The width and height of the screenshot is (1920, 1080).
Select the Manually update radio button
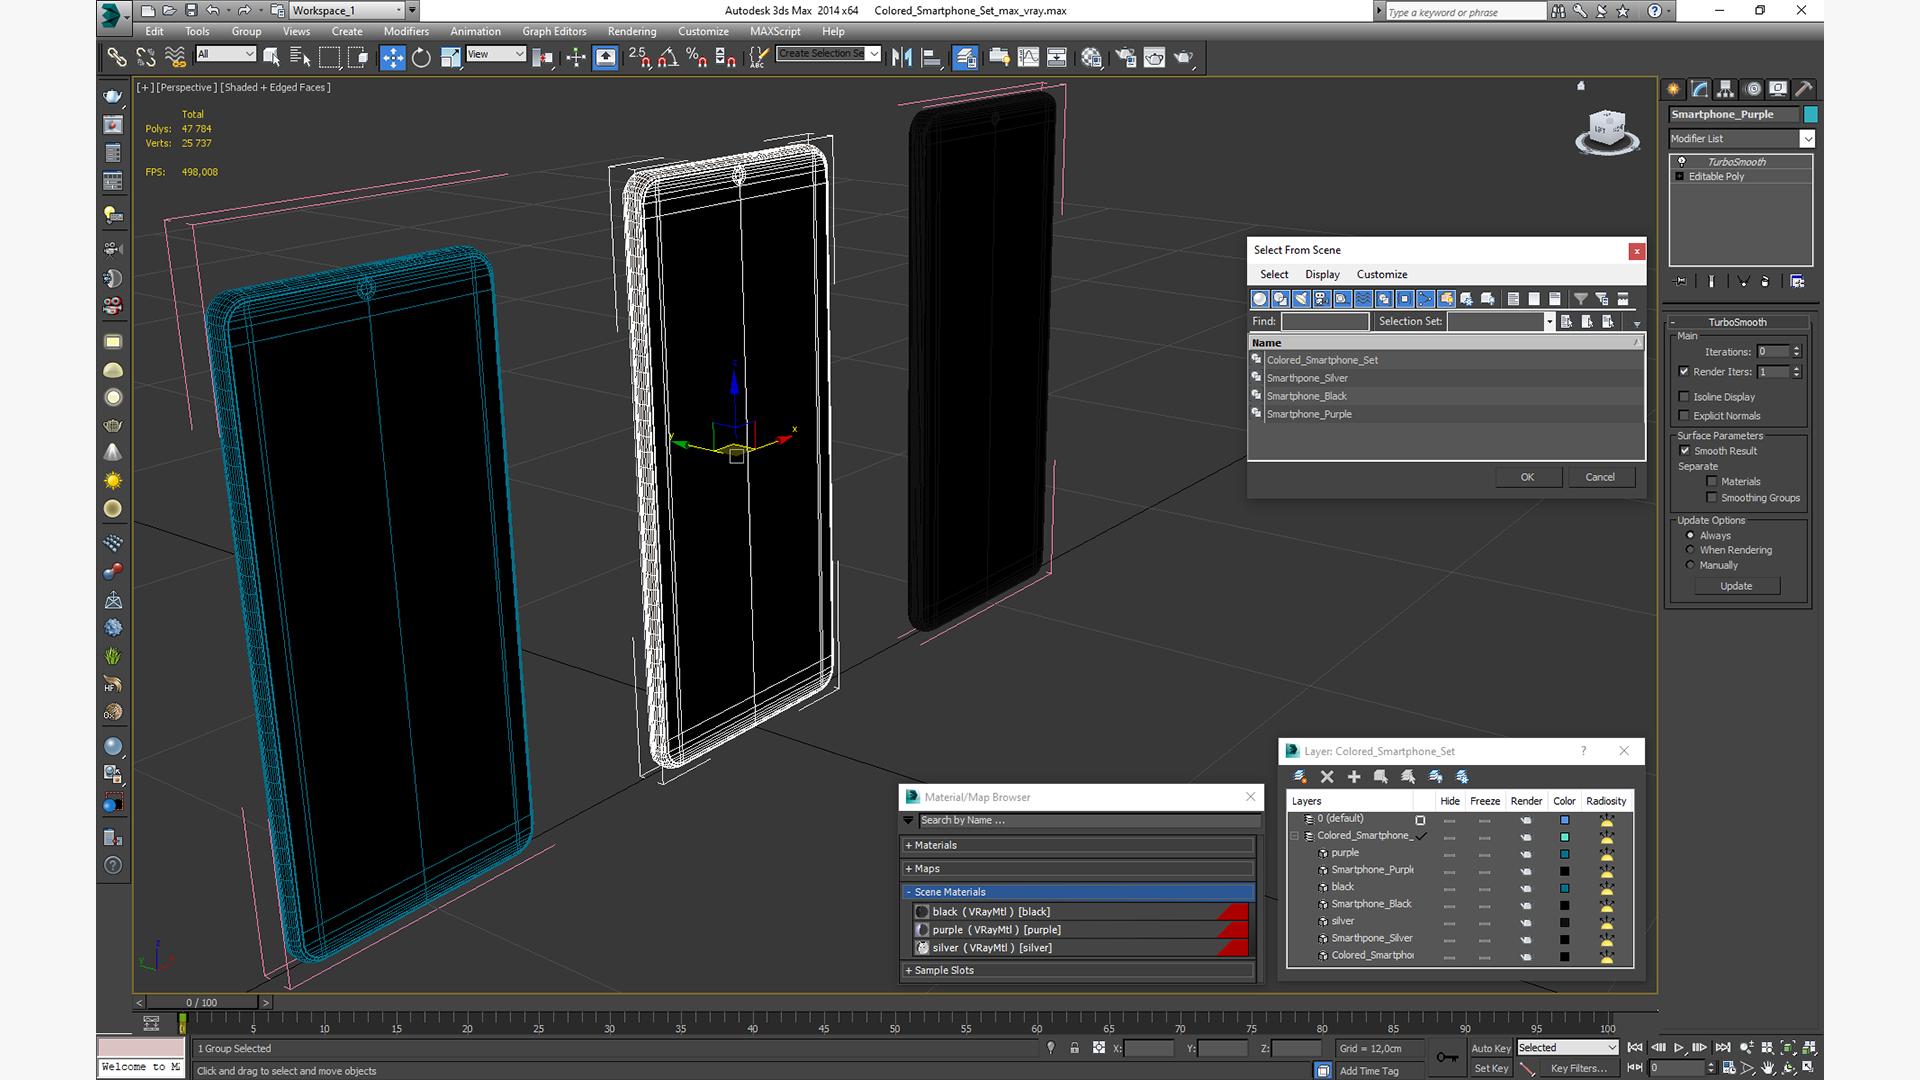pos(1691,565)
